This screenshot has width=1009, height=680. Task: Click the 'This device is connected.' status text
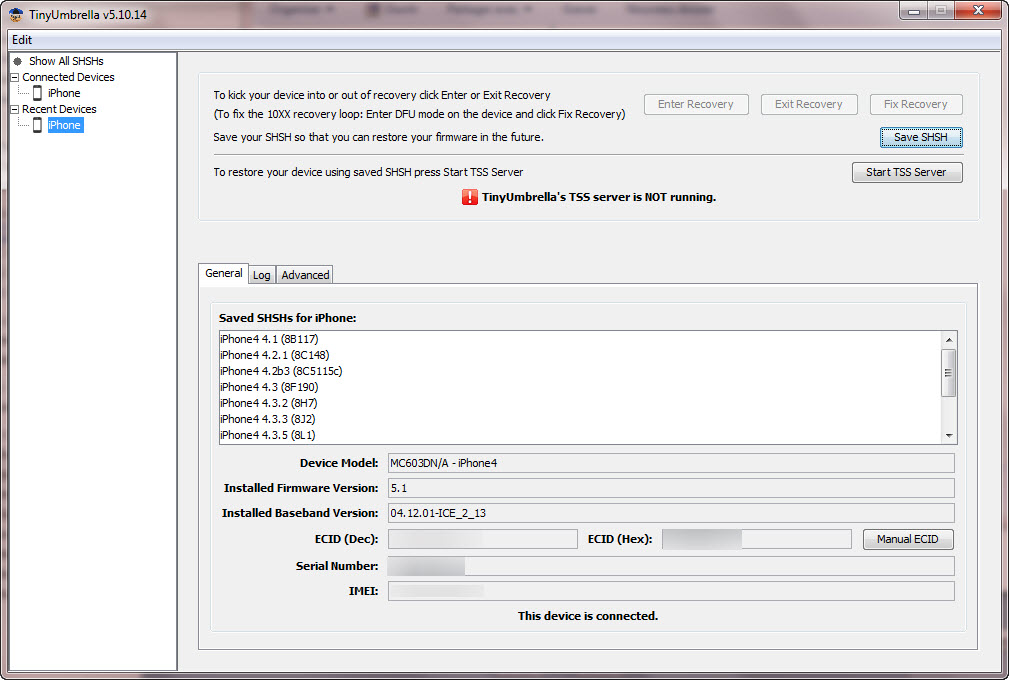(x=588, y=616)
